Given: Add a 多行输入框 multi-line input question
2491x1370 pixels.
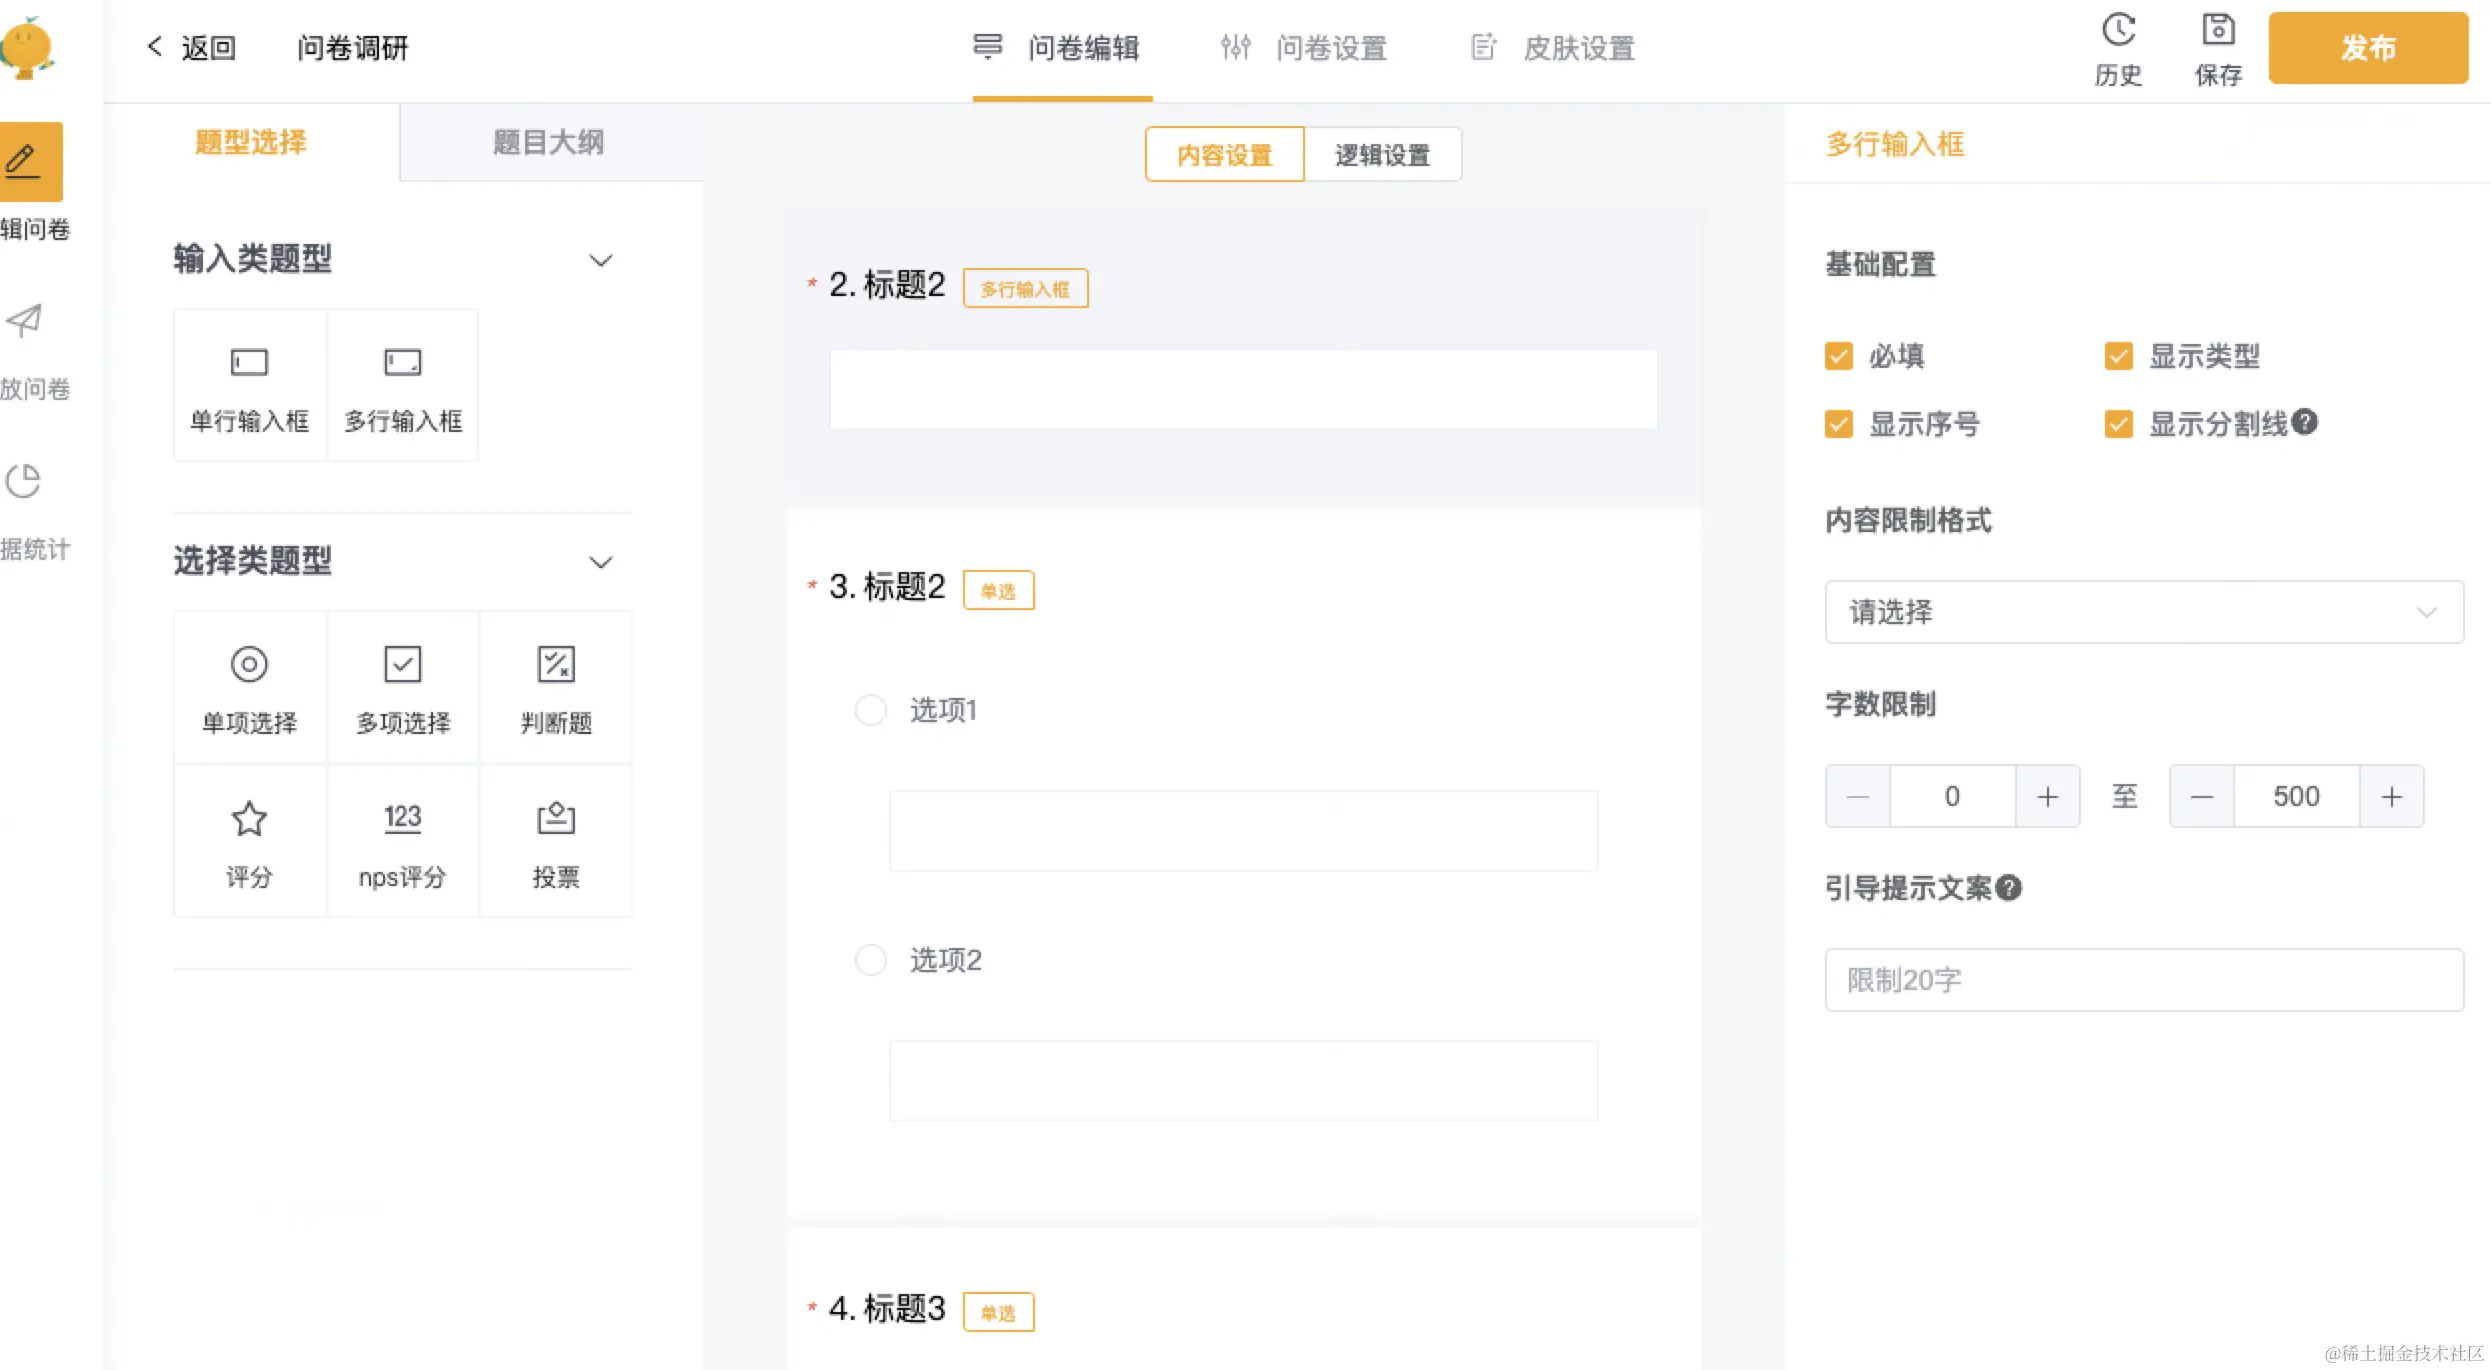Looking at the screenshot, I should coord(403,386).
